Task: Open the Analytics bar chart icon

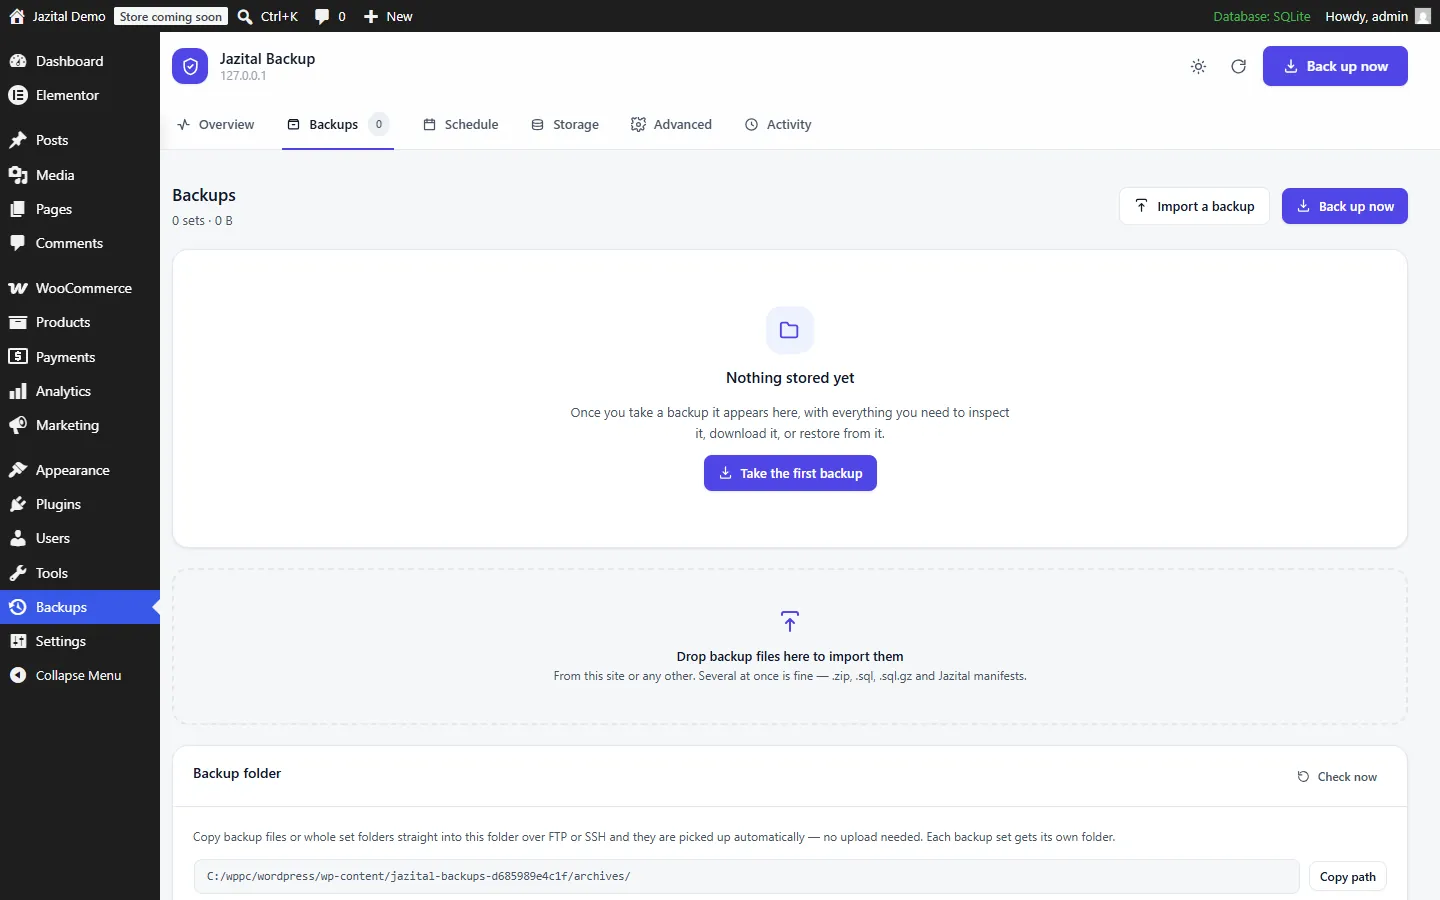Action: [x=18, y=391]
